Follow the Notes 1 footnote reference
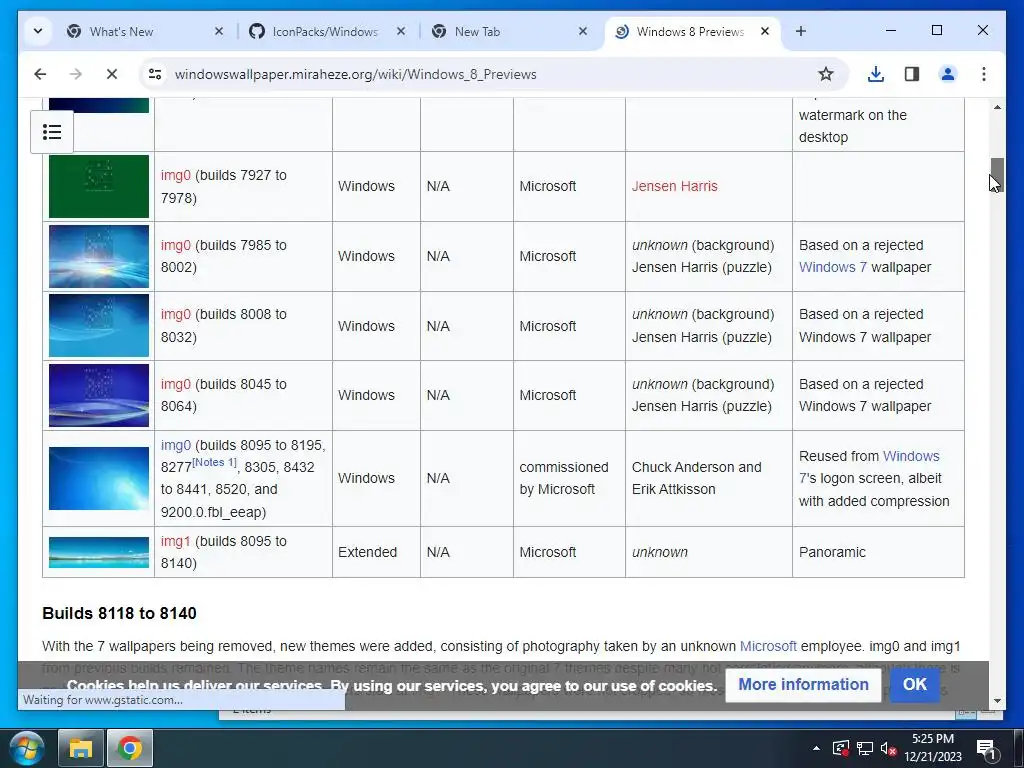Viewport: 1024px width, 768px height. click(x=214, y=462)
